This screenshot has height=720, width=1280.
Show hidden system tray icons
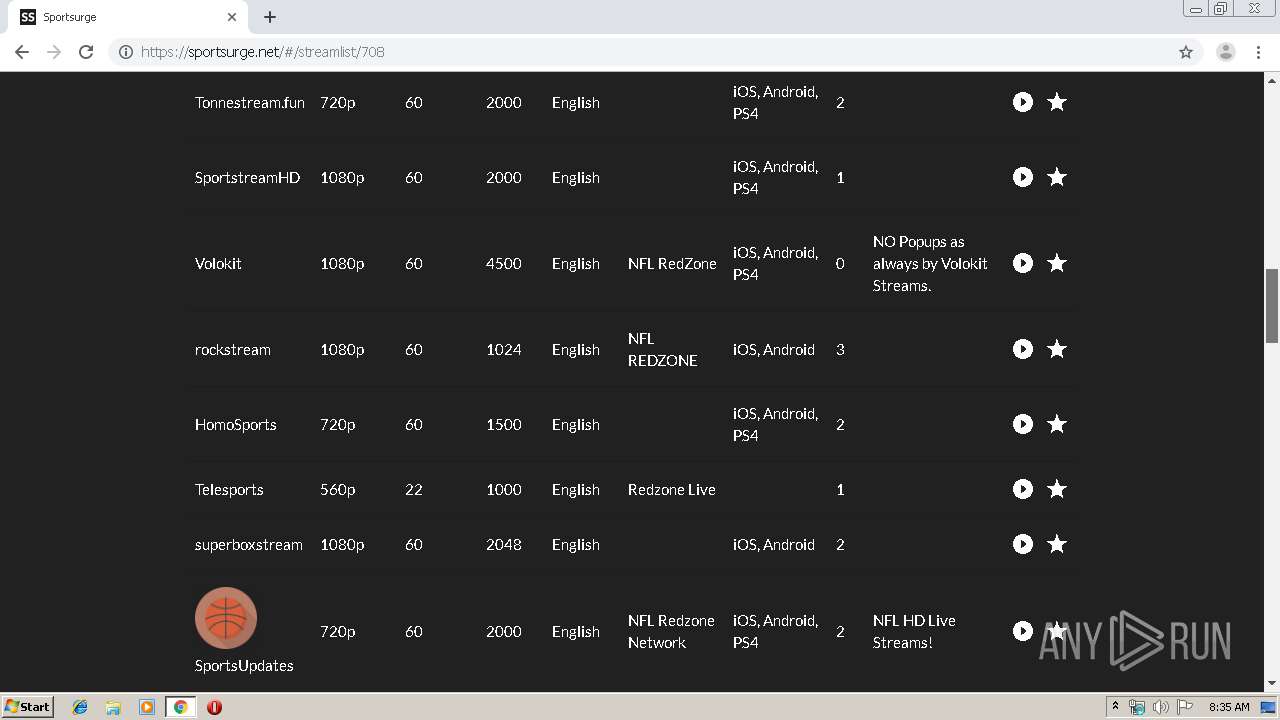[x=1115, y=707]
